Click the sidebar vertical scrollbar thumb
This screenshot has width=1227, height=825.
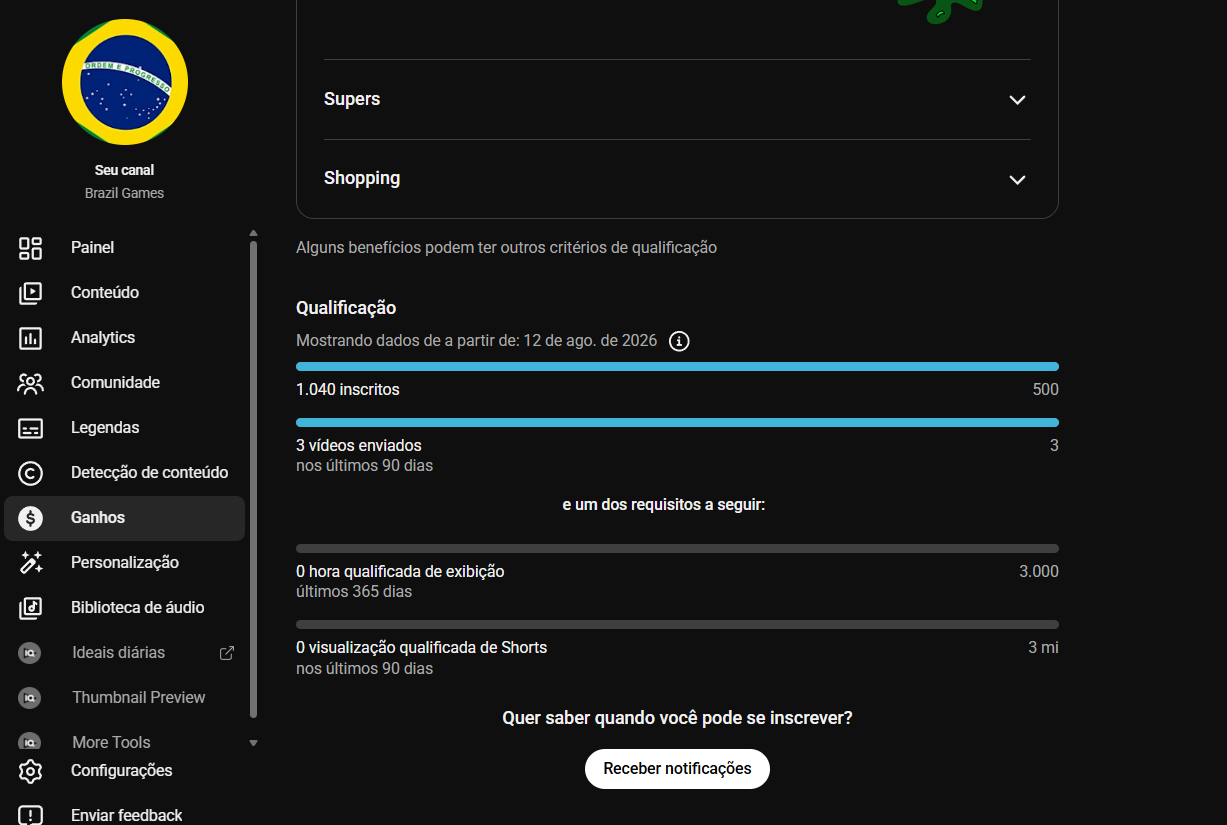click(253, 479)
